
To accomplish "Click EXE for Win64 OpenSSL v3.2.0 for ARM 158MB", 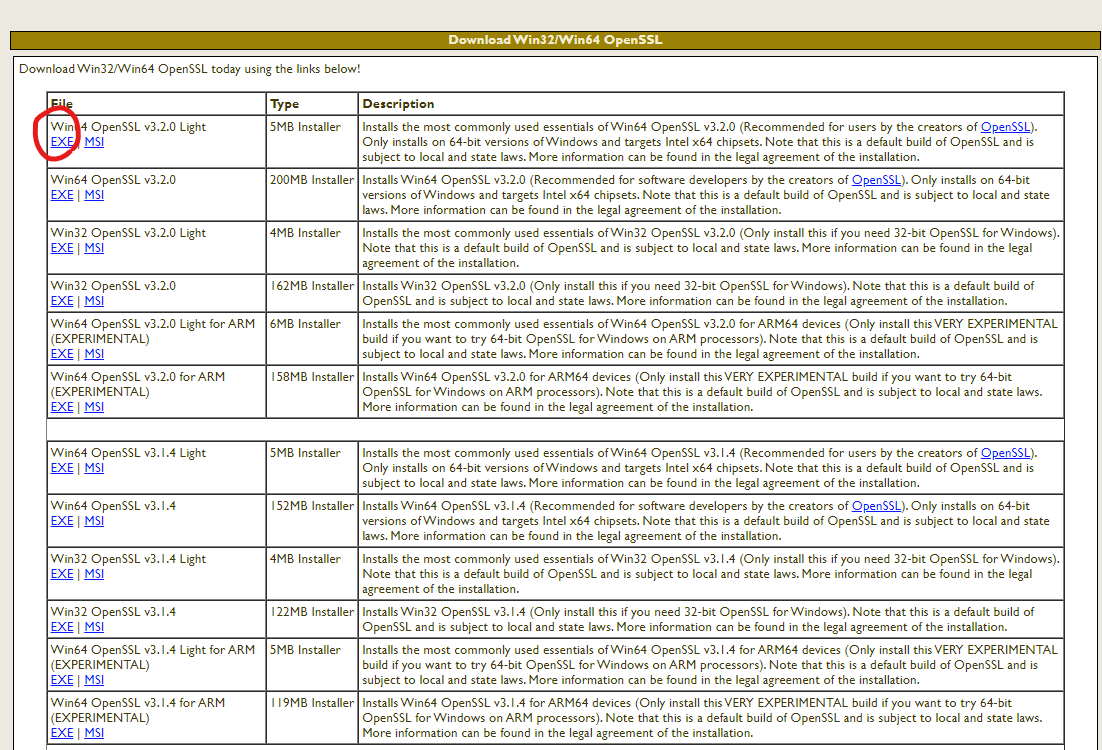I will coord(62,407).
